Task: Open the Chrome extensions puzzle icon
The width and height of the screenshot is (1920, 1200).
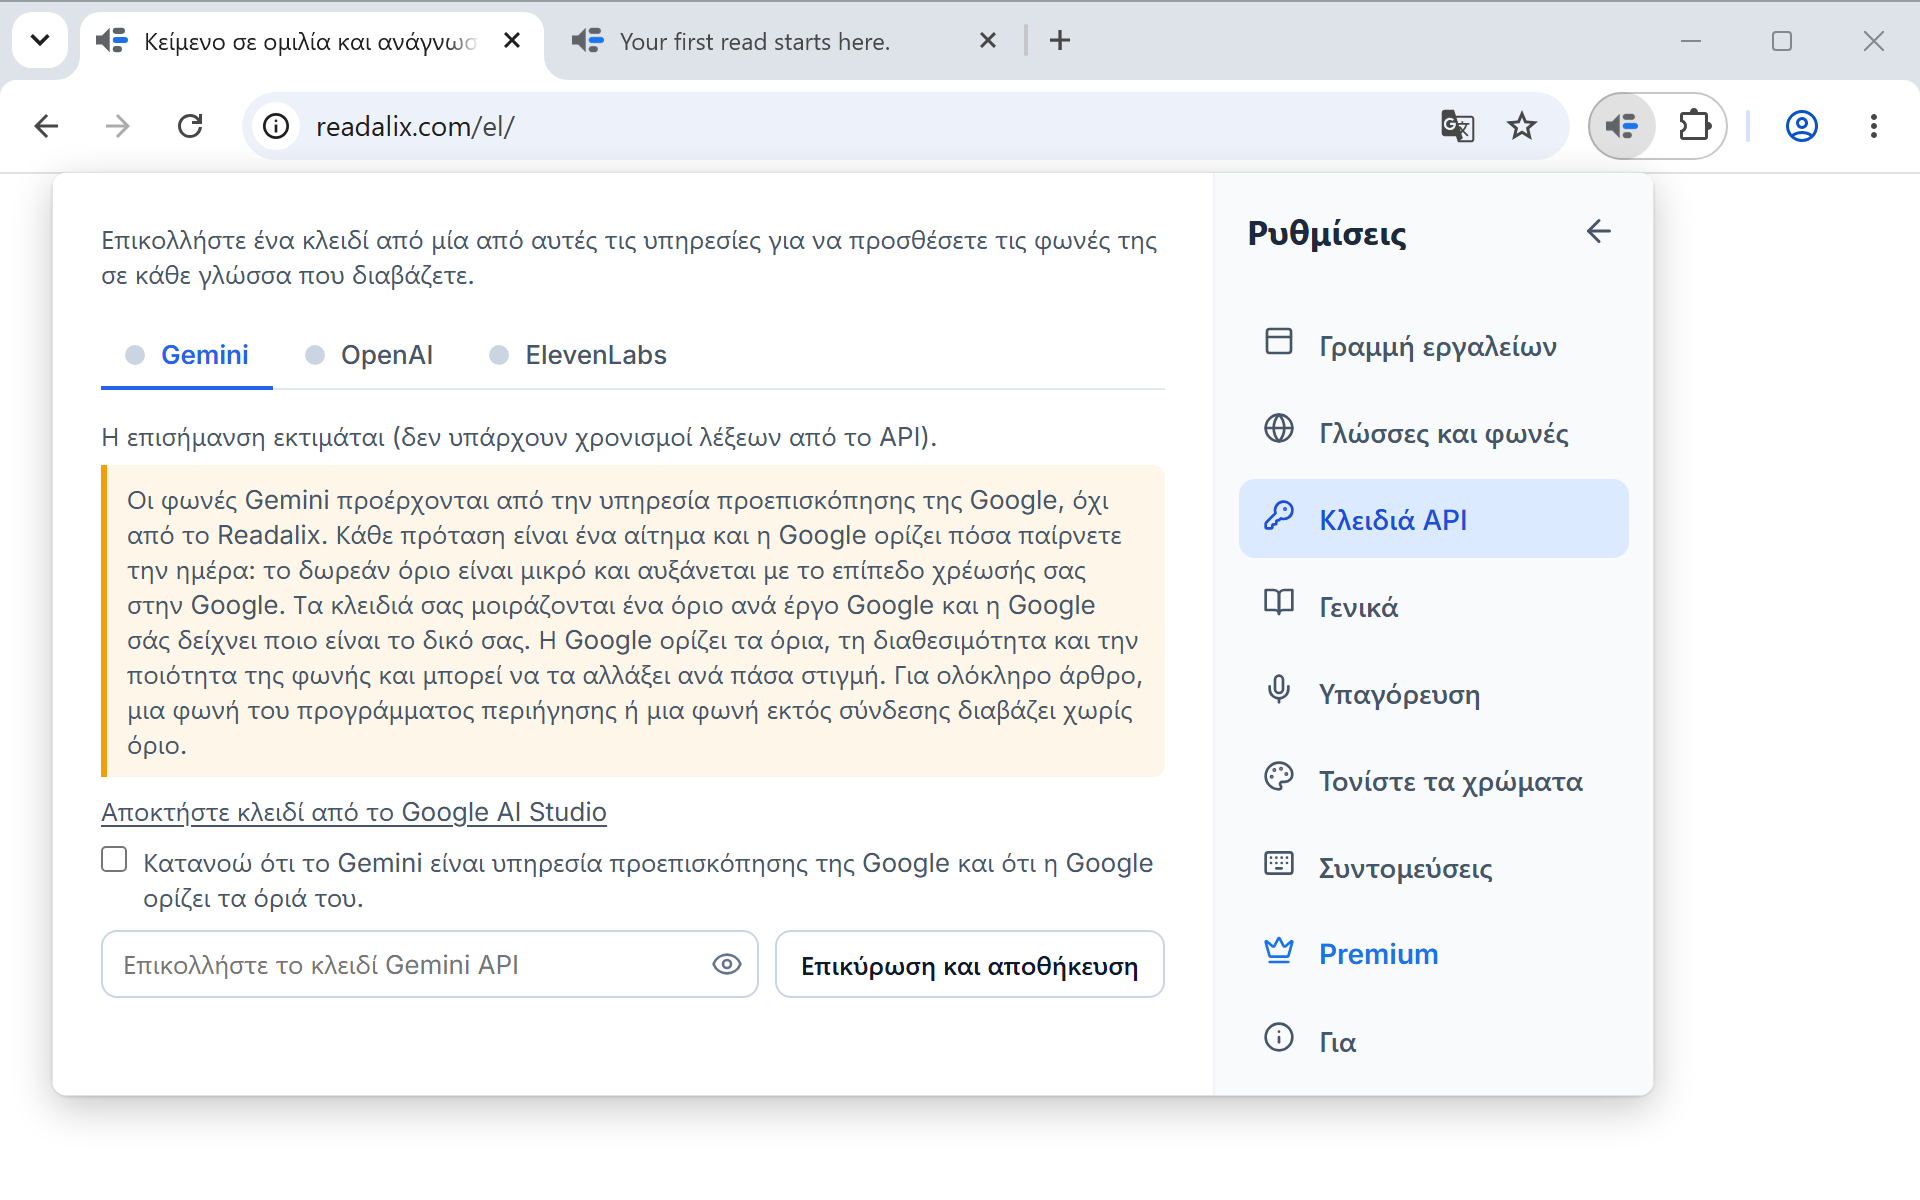Action: [x=1694, y=126]
